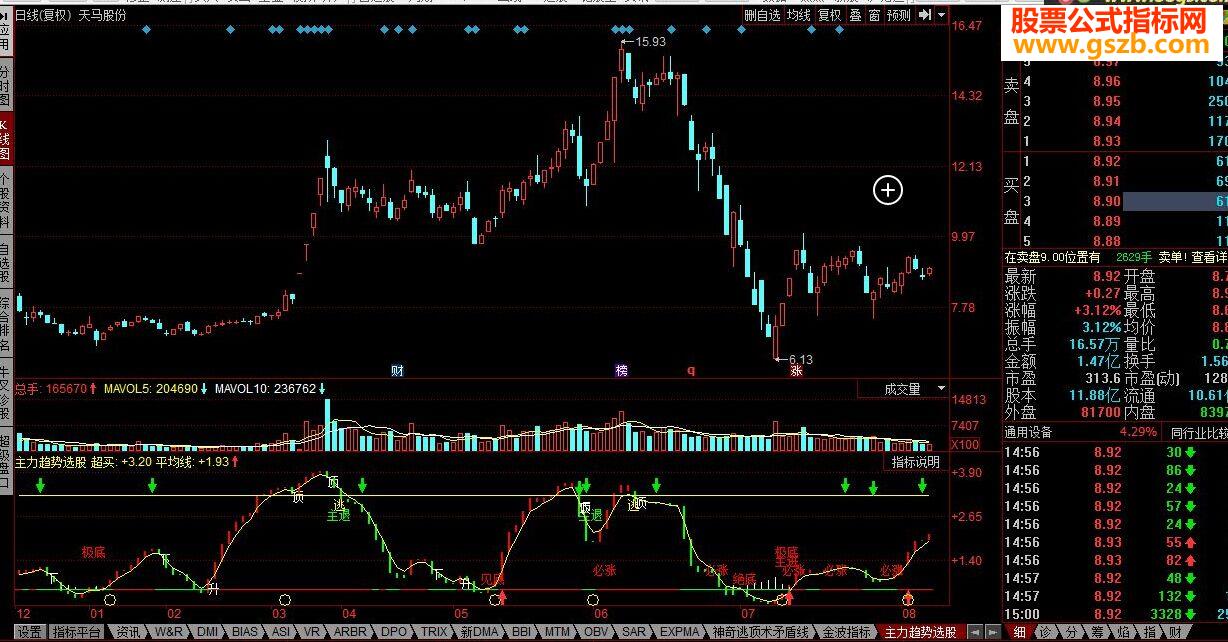Click the 预测 forecast button
1228x642 pixels.
pos(899,15)
